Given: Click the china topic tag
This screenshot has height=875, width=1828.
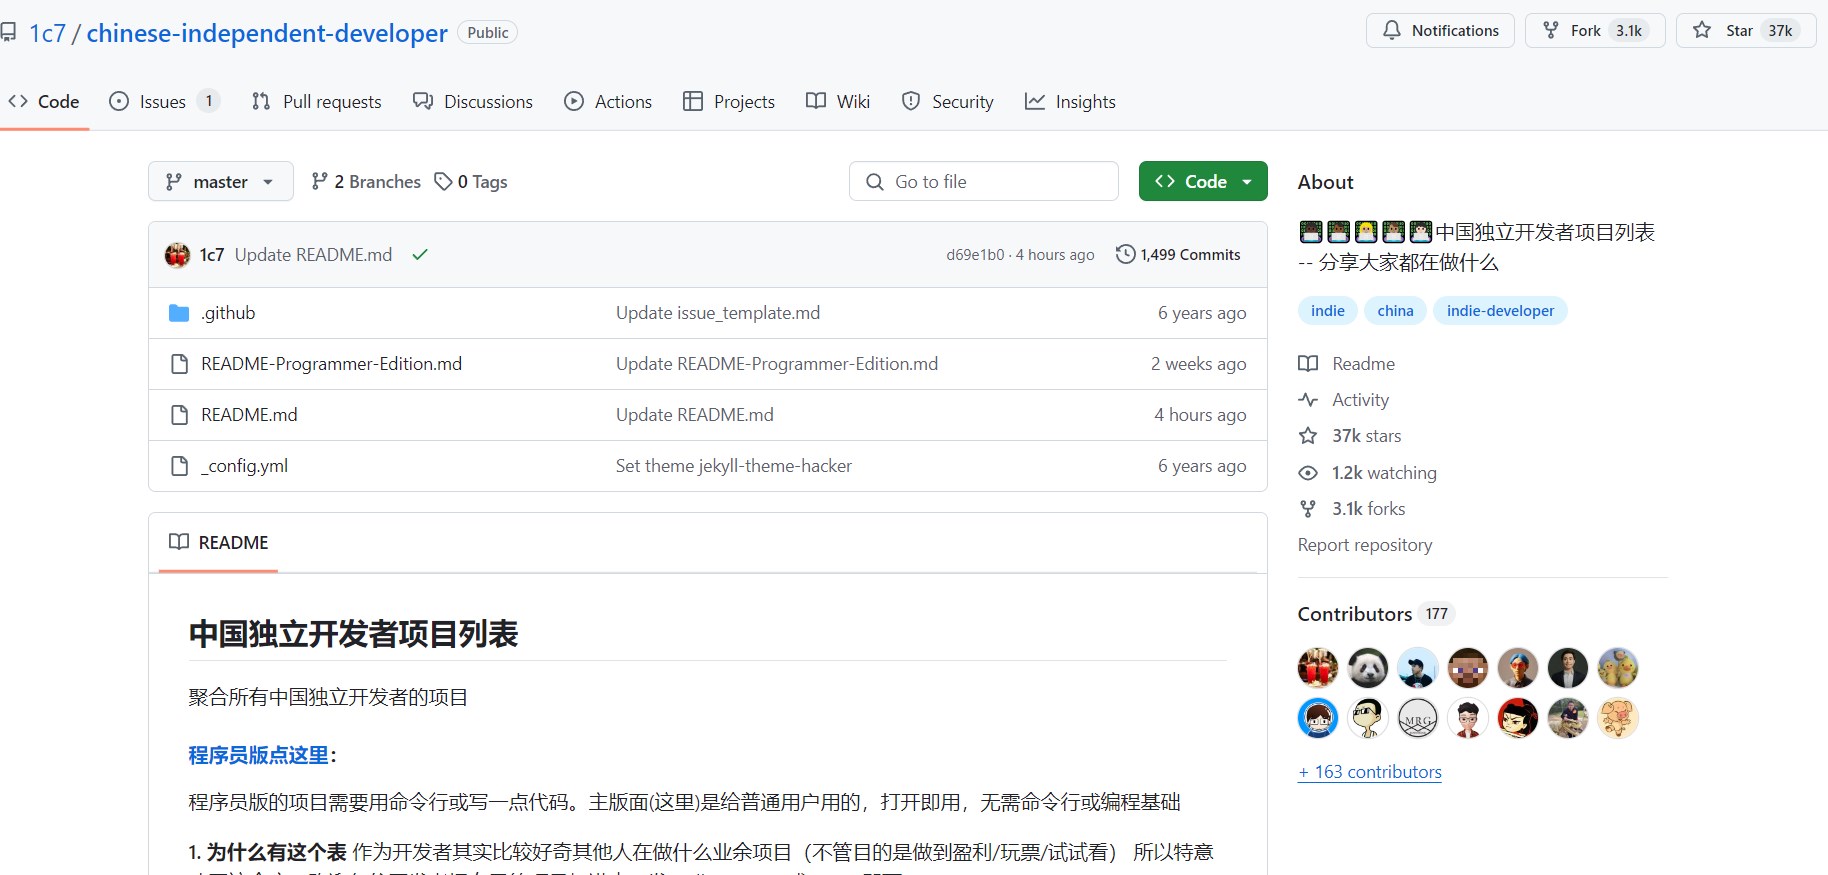Looking at the screenshot, I should click(1395, 311).
